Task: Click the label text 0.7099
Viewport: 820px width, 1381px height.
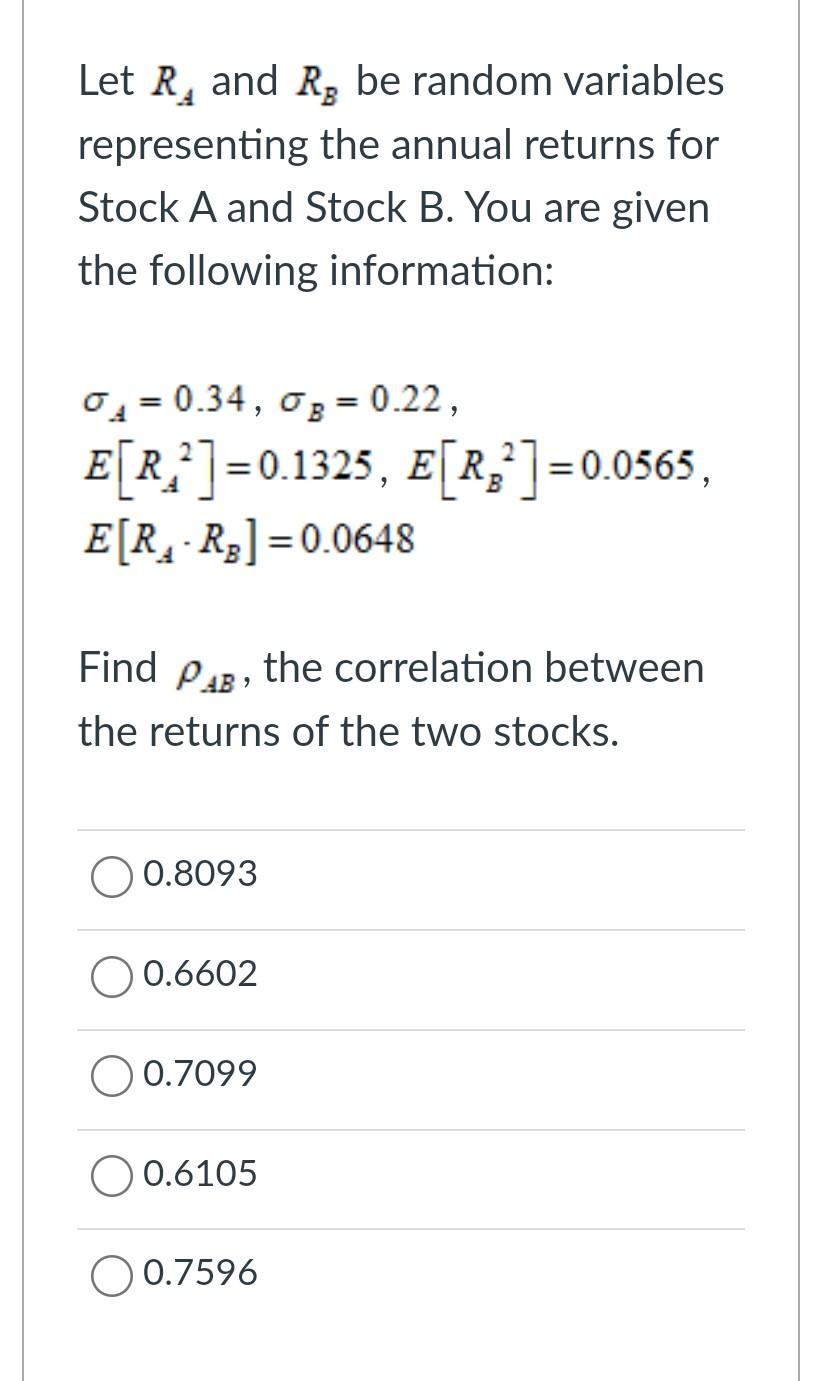Action: point(200,1074)
